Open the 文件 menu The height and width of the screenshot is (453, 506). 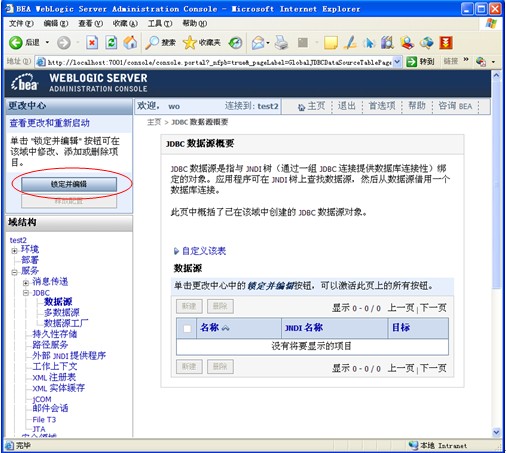pos(21,23)
